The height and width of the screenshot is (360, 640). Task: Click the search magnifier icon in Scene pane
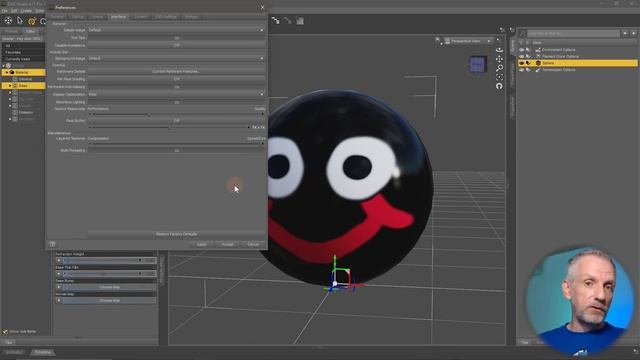[x=523, y=33]
